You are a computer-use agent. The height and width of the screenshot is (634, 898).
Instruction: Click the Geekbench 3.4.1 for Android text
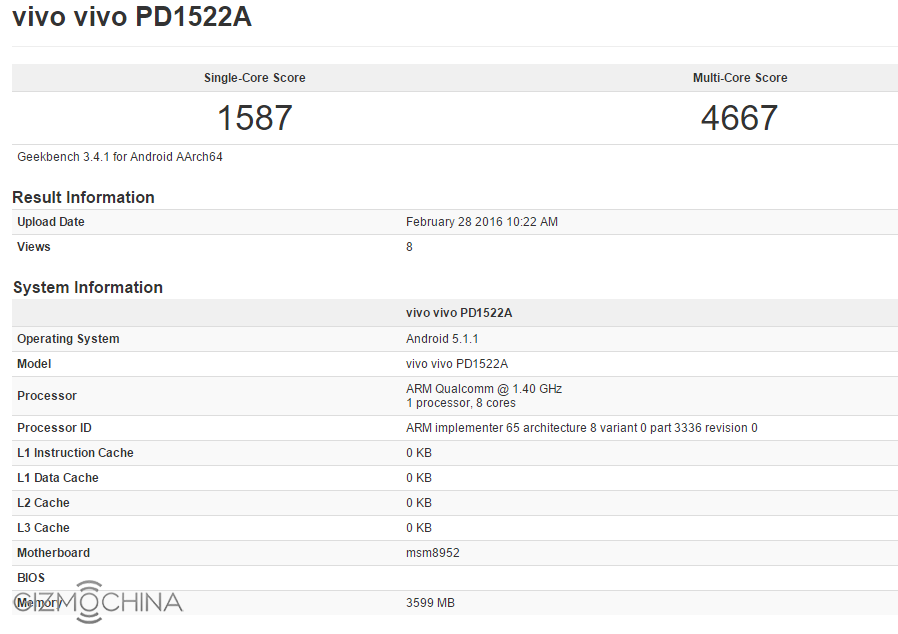click(x=120, y=157)
